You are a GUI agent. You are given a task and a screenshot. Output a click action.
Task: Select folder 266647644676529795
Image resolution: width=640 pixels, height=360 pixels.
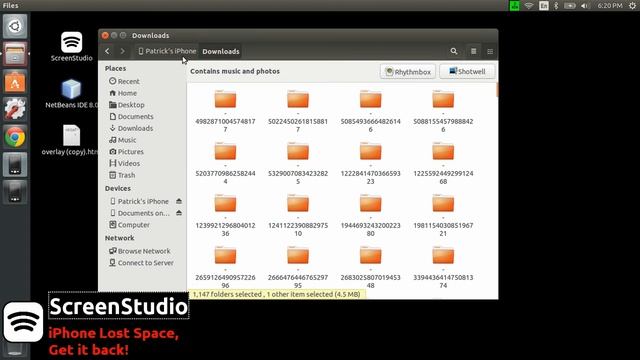point(298,267)
